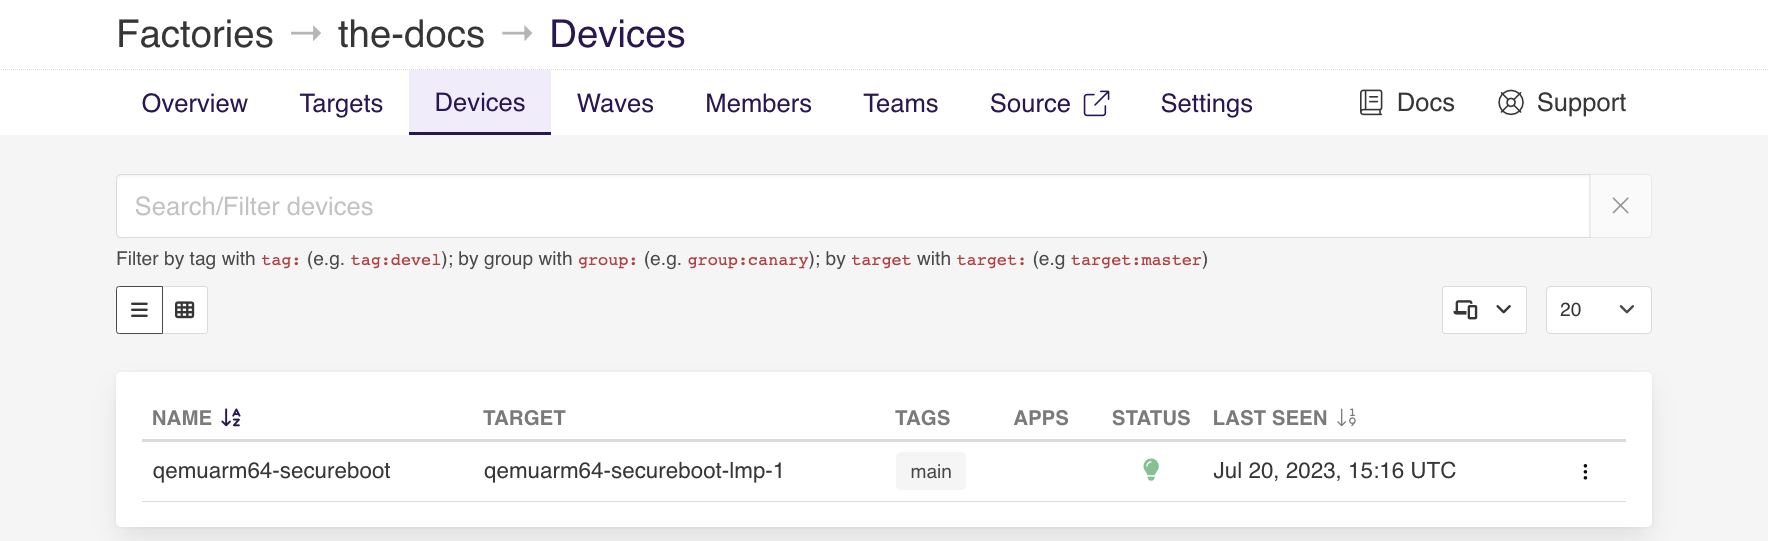Open the device type filter dropdown

(1483, 310)
